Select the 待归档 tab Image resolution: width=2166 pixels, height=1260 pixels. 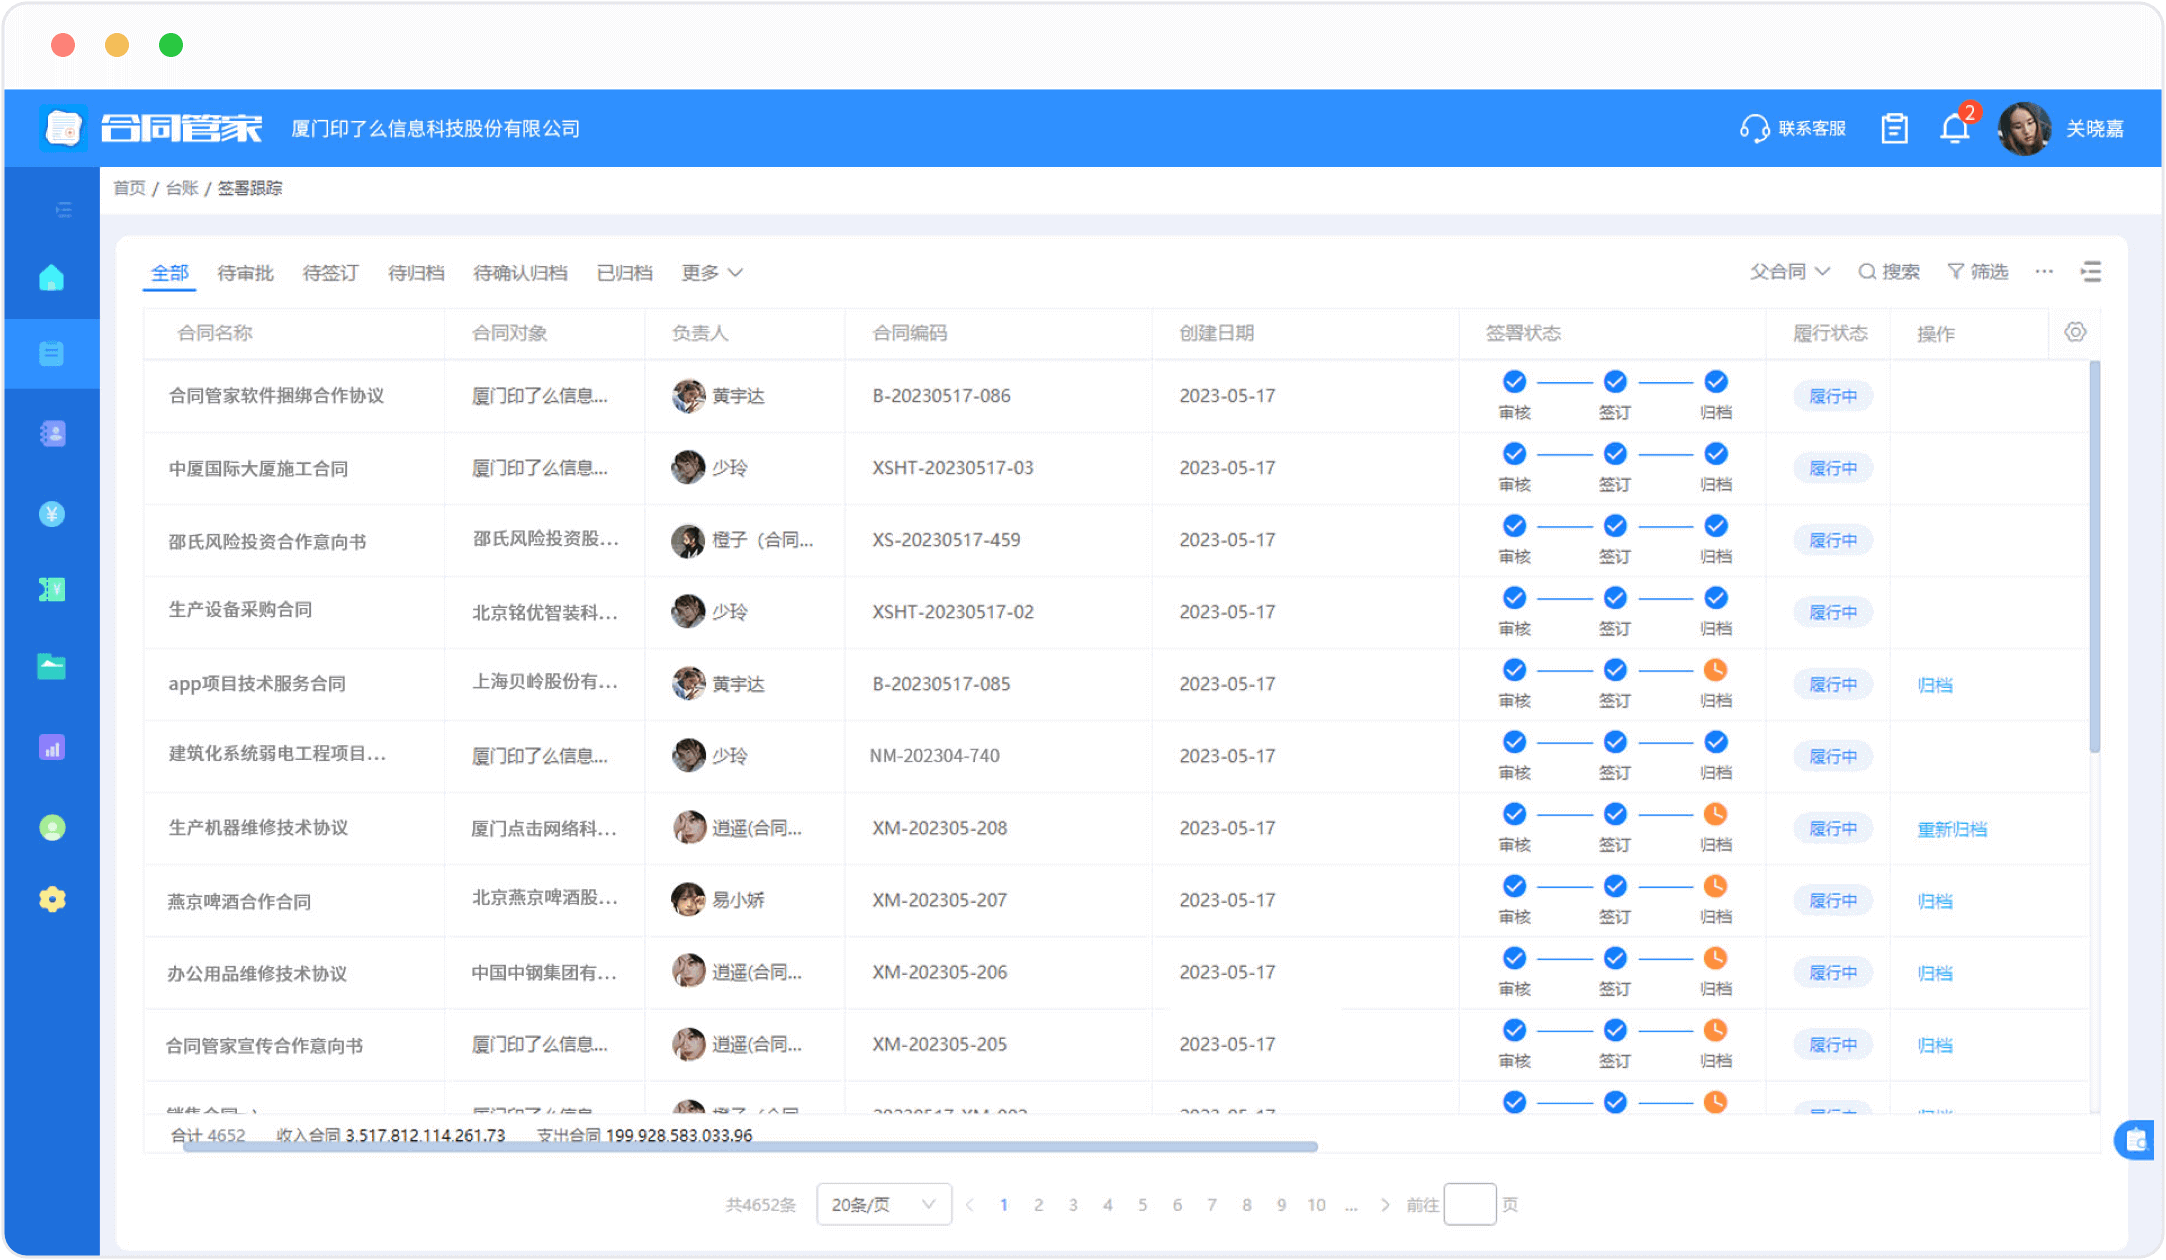[x=416, y=273]
